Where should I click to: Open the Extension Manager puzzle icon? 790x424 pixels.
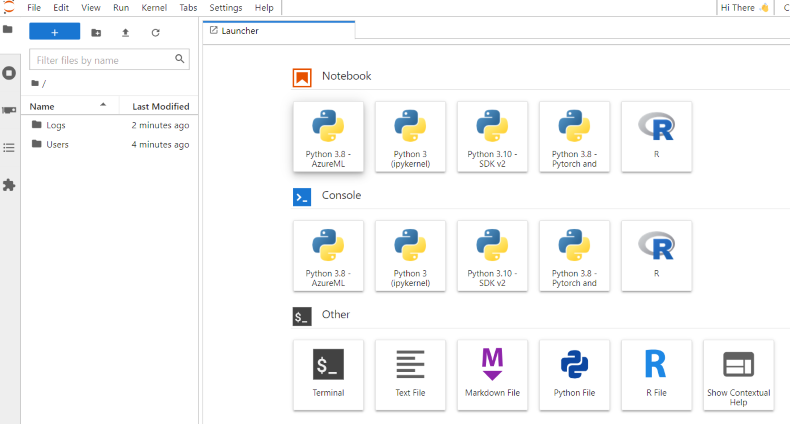pyautogui.click(x=9, y=185)
